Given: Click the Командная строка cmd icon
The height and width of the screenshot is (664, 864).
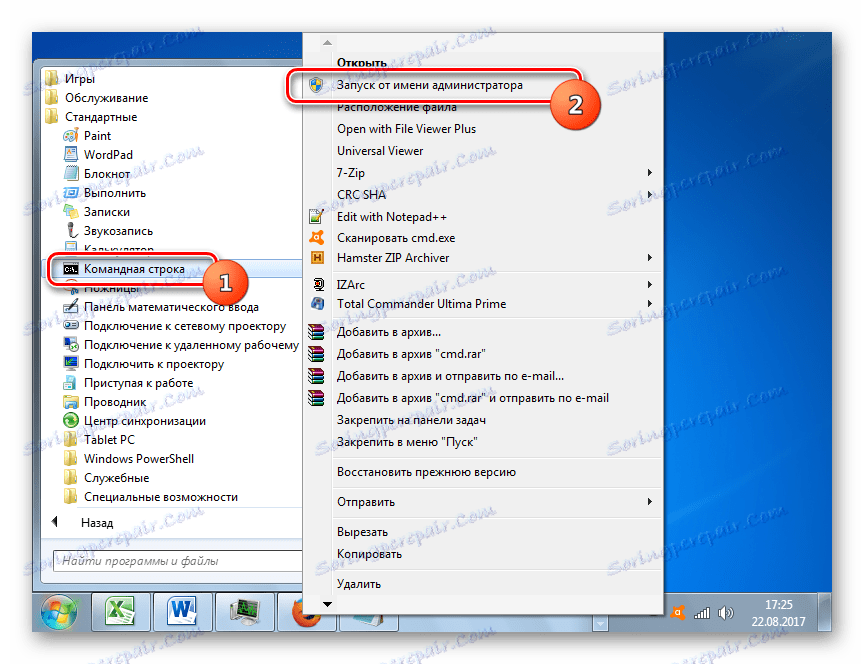Looking at the screenshot, I should click(x=71, y=269).
